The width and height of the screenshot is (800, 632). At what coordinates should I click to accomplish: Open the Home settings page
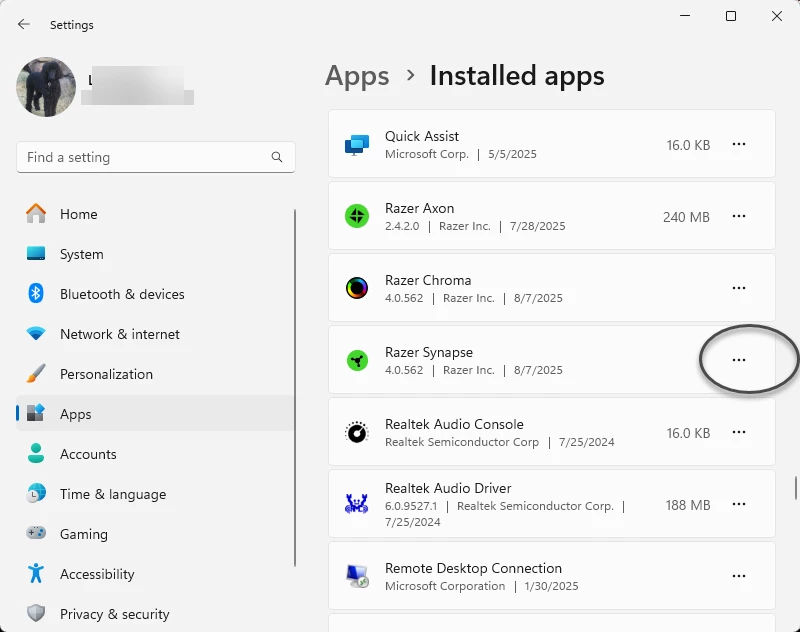click(x=155, y=214)
